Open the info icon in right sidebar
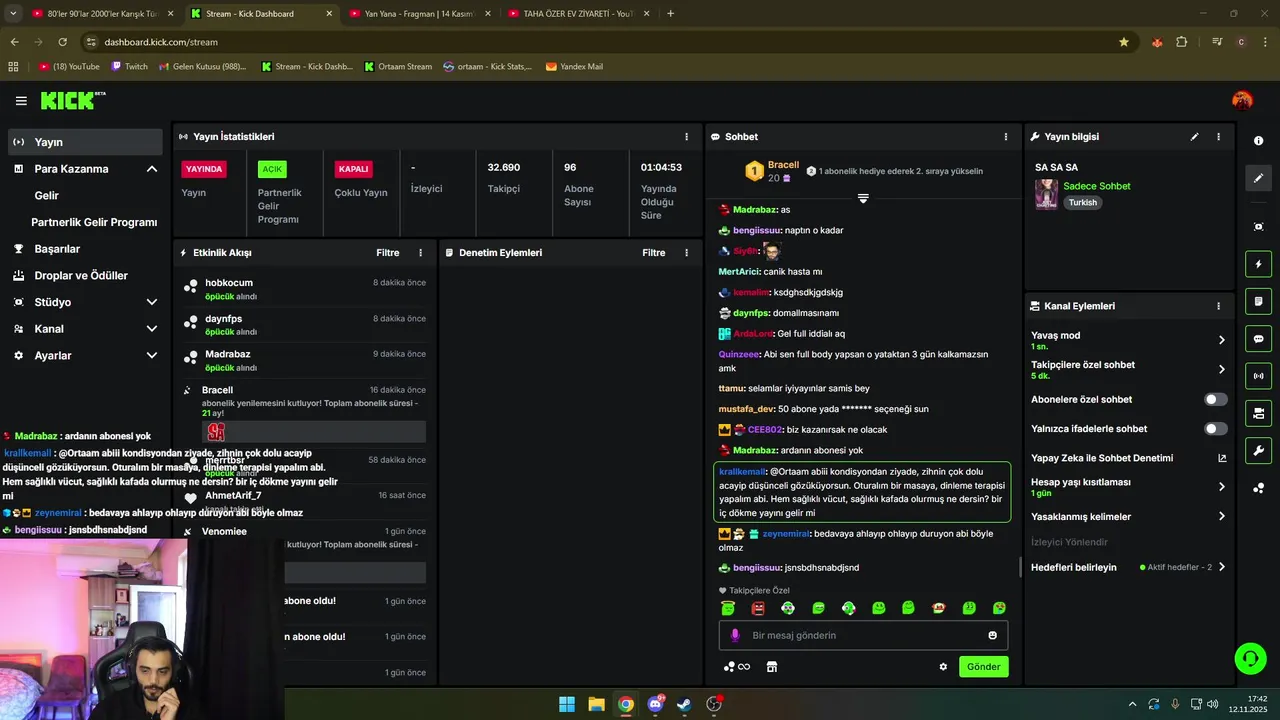 pyautogui.click(x=1258, y=141)
